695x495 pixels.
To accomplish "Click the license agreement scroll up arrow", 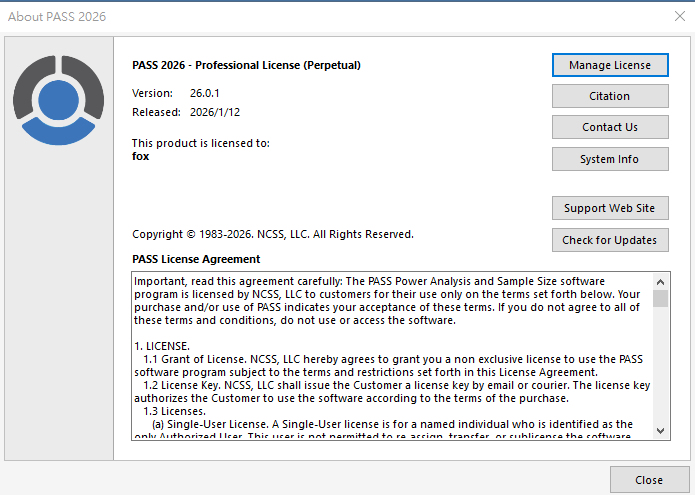I will pyautogui.click(x=660, y=282).
